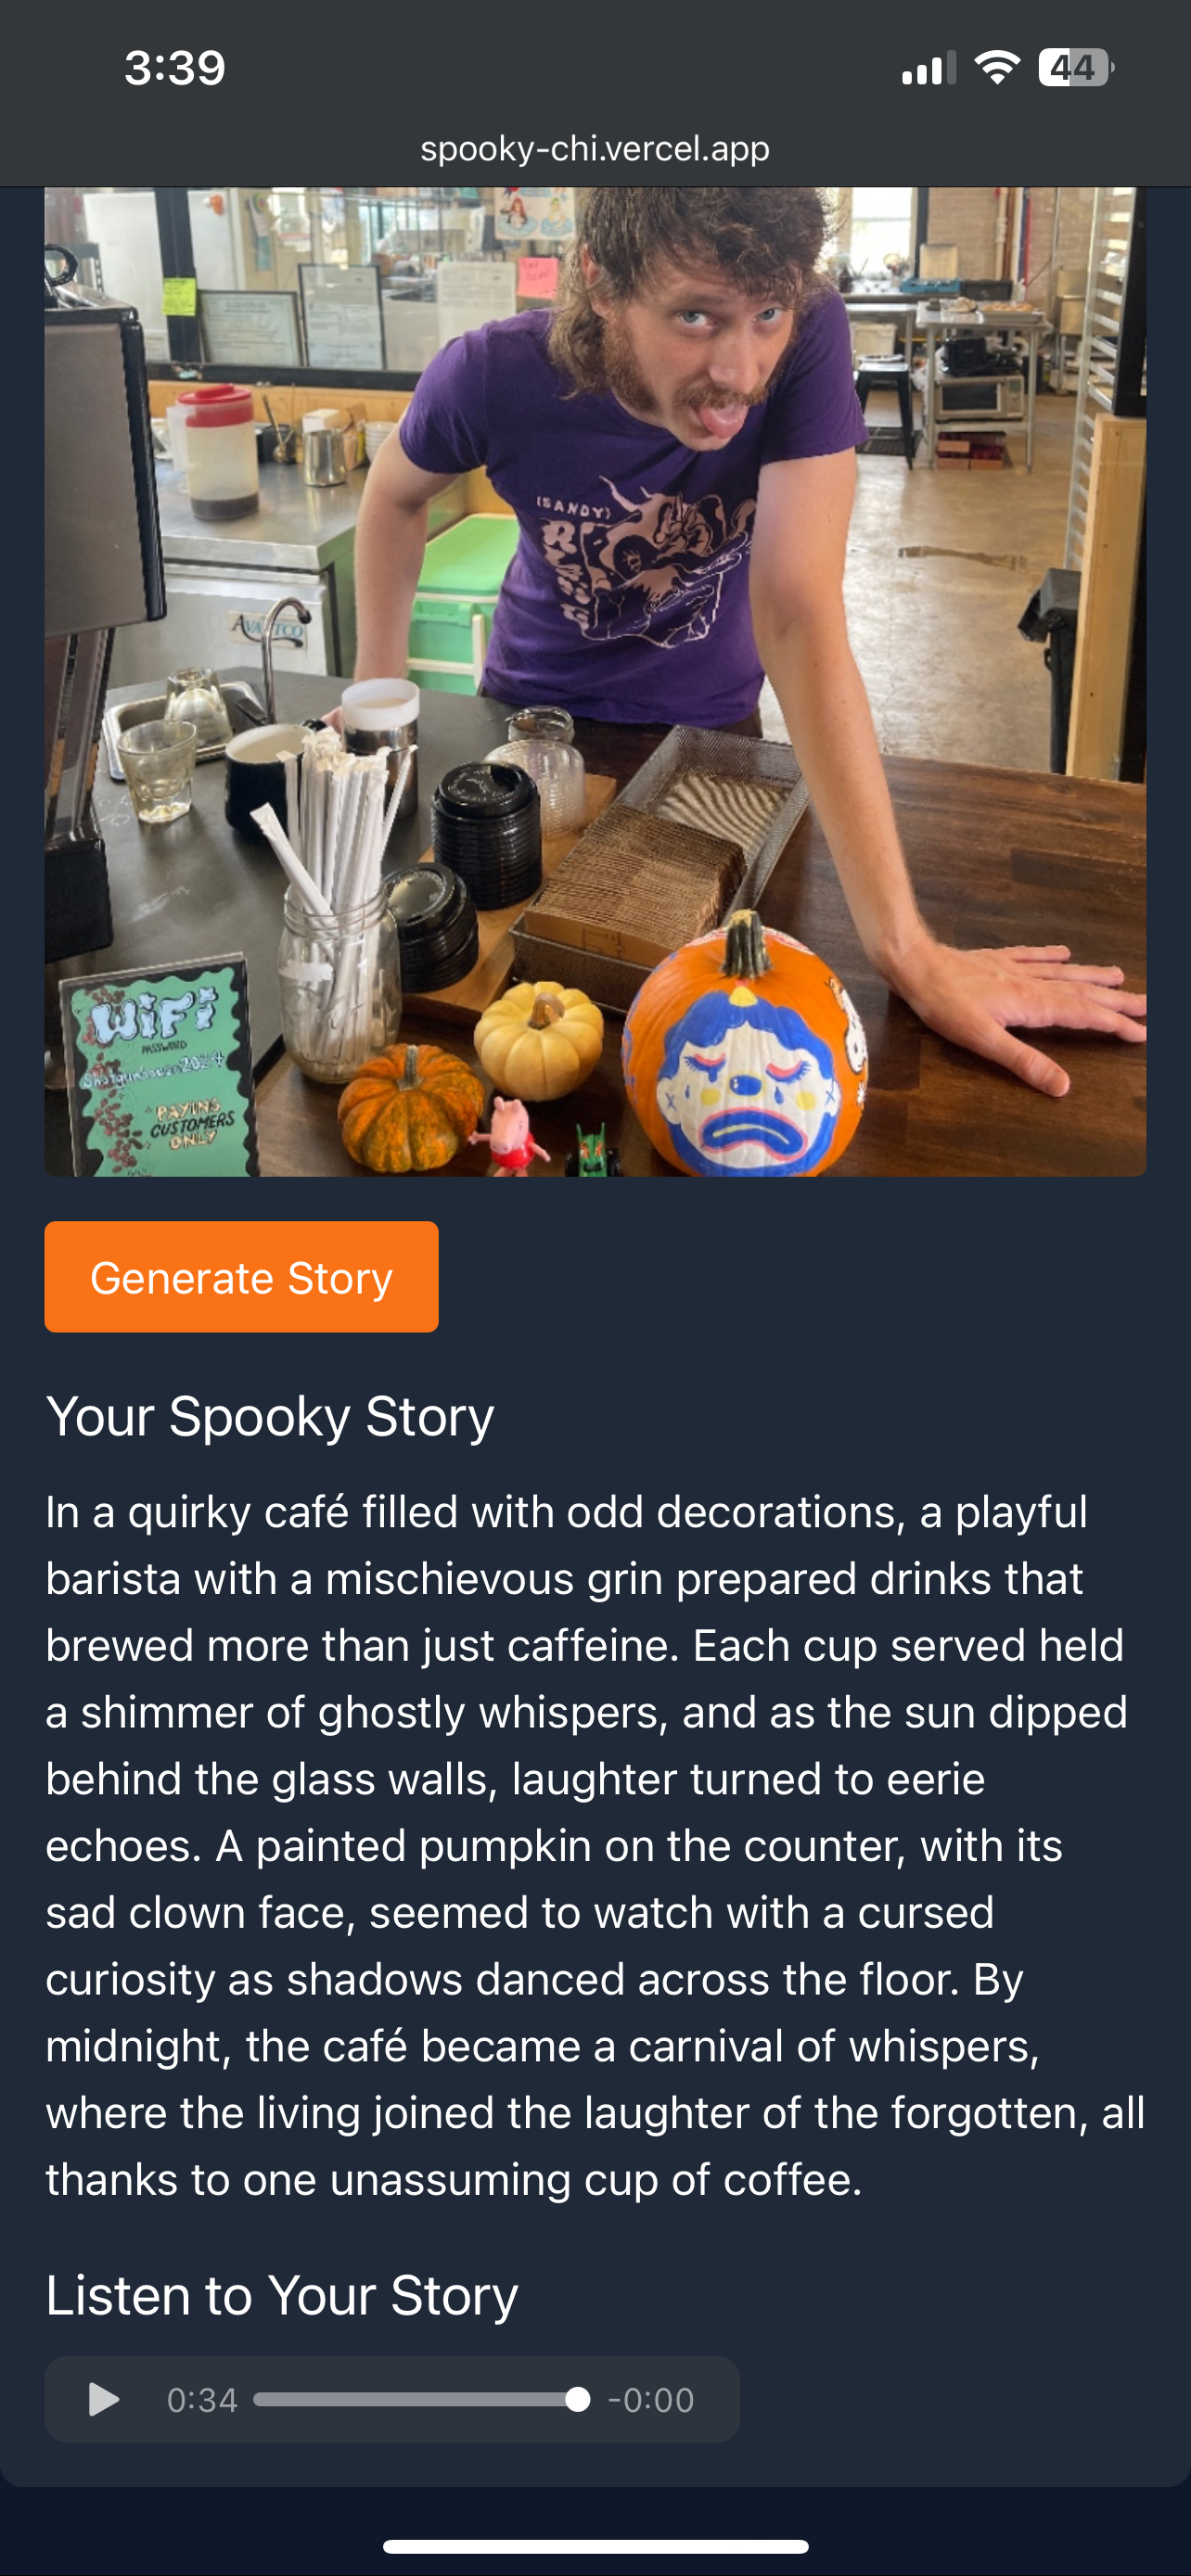Click the Your Spooky Story heading

pos(270,1416)
